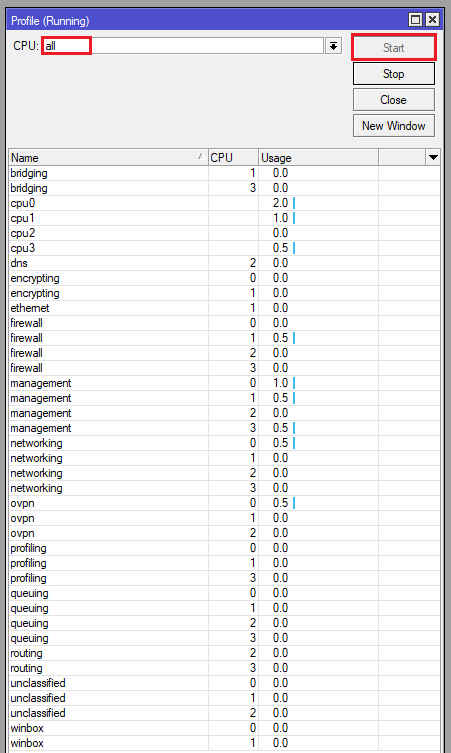Click the Close button
The width and height of the screenshot is (451, 753).
[x=394, y=100]
